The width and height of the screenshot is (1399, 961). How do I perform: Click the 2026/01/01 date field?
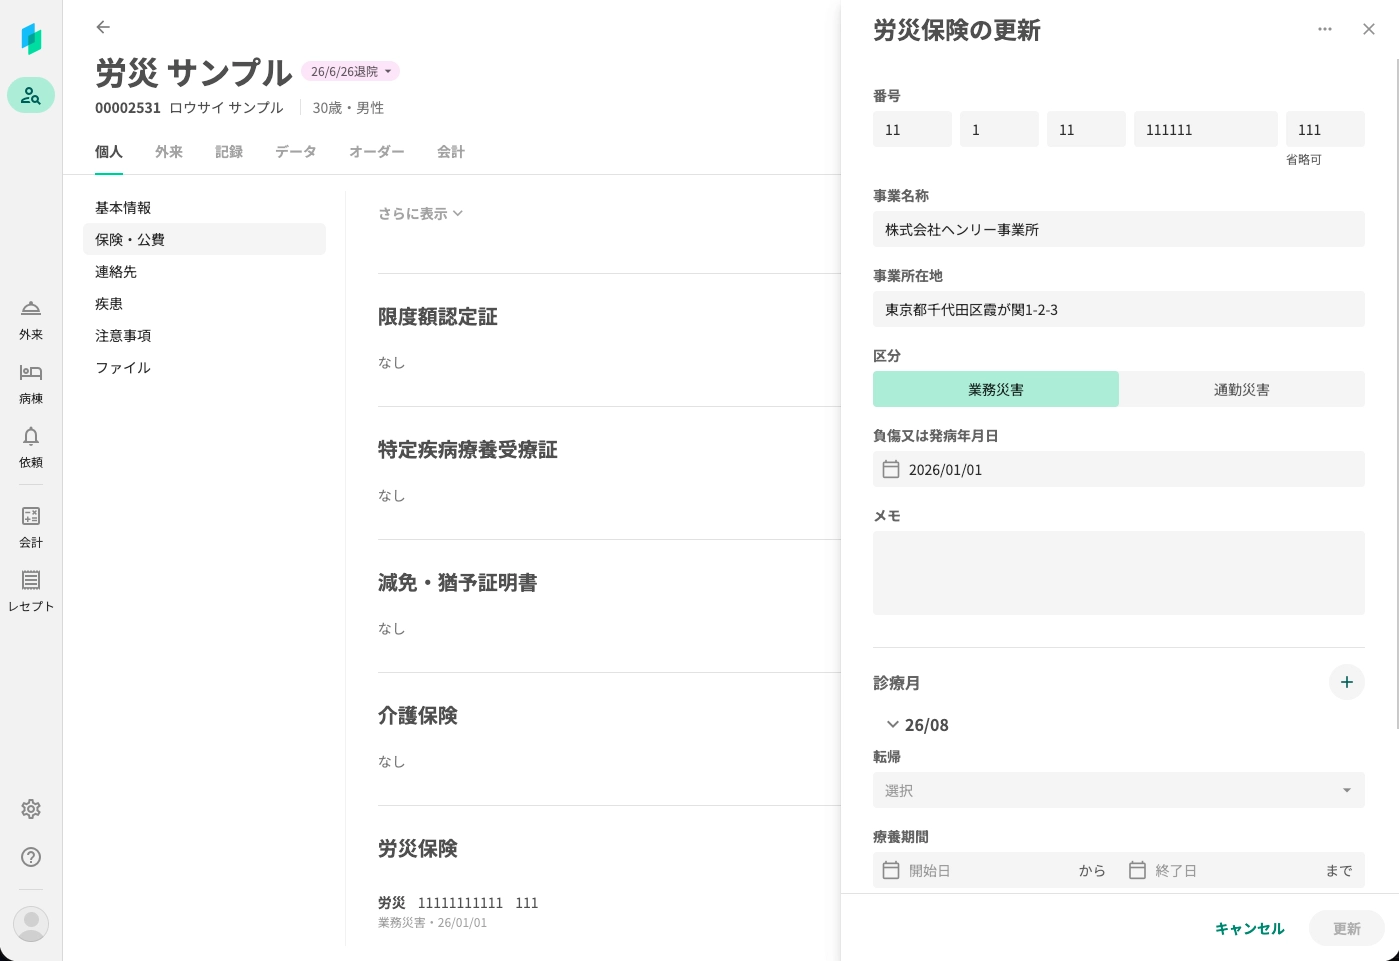pos(1119,469)
